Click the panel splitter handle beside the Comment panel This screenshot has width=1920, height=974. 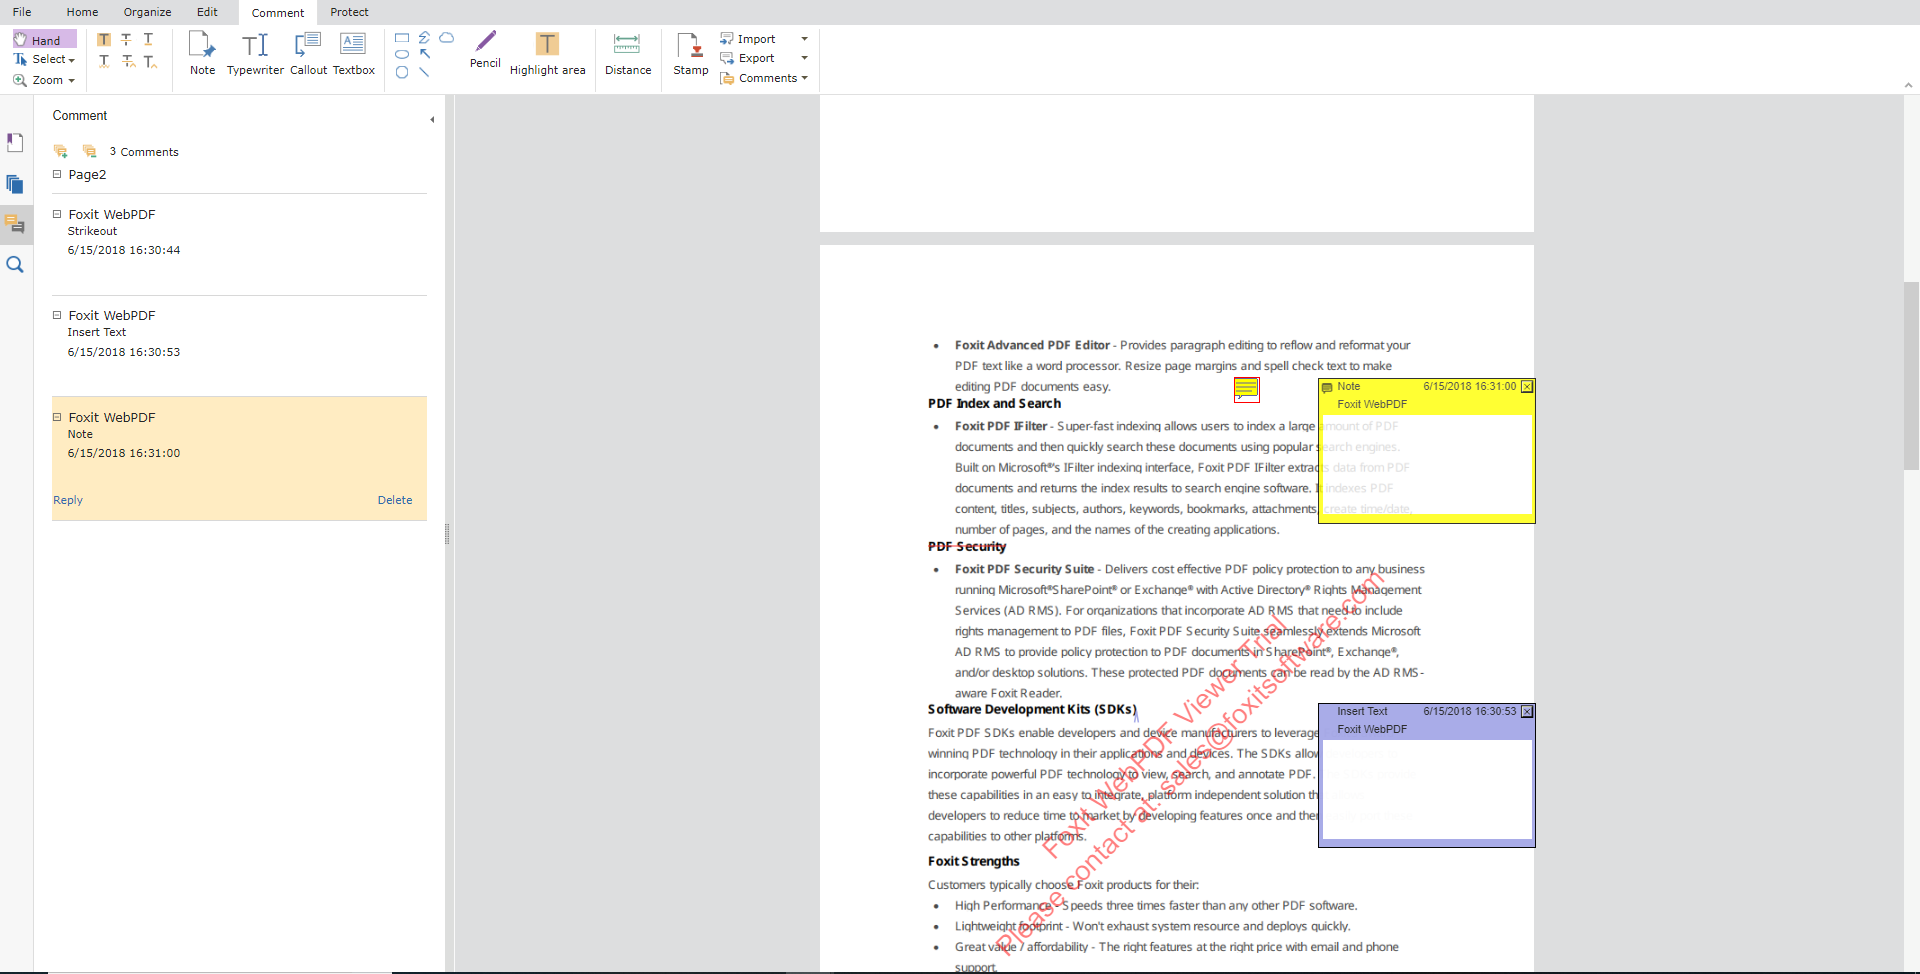click(x=447, y=535)
